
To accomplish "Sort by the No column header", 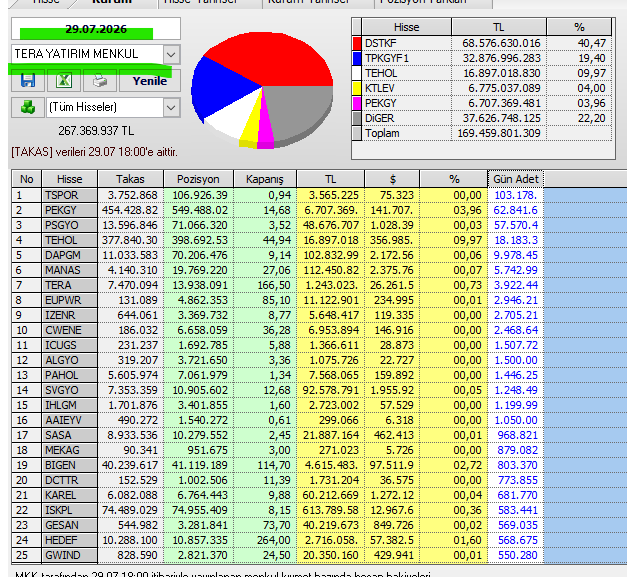I will (x=27, y=179).
